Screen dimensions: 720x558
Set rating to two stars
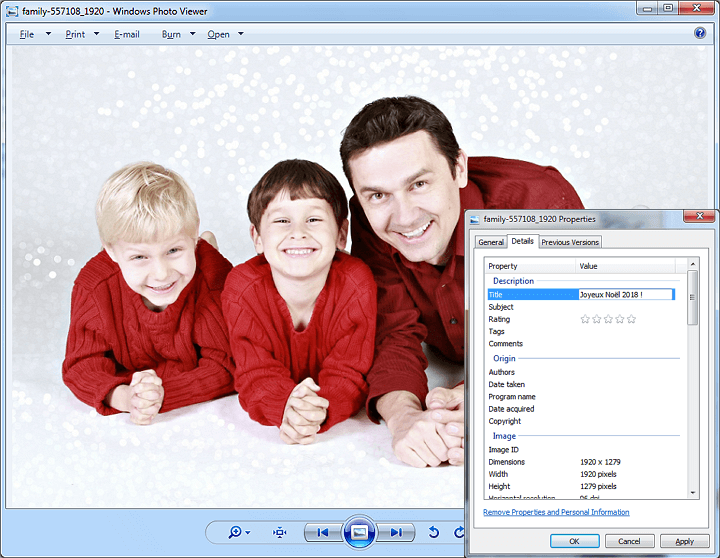(596, 319)
